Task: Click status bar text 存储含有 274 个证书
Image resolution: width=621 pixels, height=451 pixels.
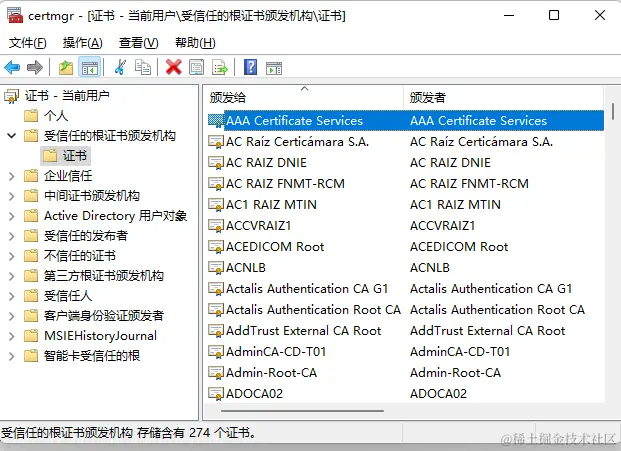Action: [196, 432]
